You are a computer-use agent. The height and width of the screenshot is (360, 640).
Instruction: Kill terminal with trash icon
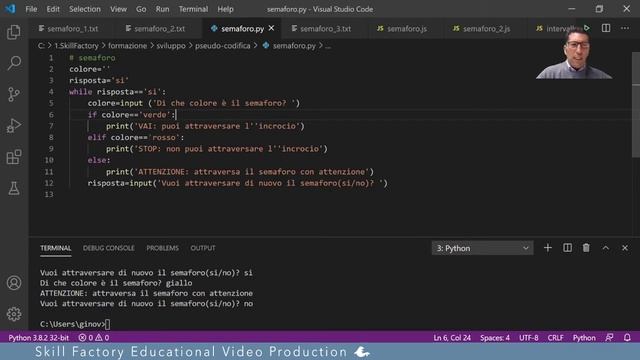coord(586,248)
